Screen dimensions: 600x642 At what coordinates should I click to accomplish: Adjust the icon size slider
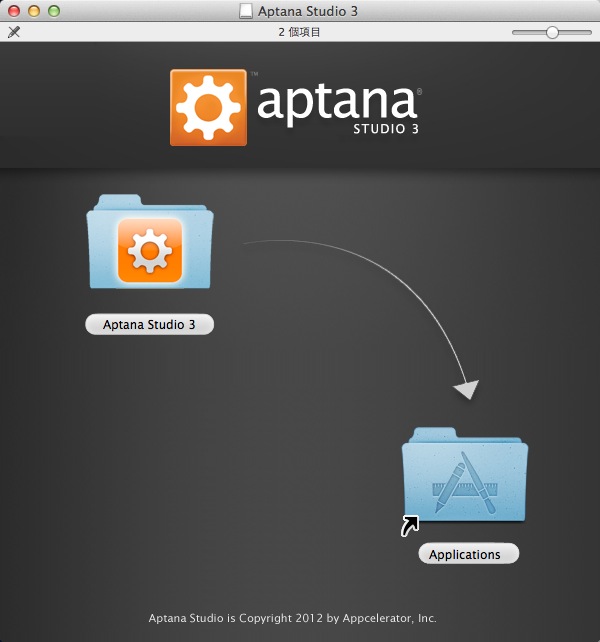point(552,32)
